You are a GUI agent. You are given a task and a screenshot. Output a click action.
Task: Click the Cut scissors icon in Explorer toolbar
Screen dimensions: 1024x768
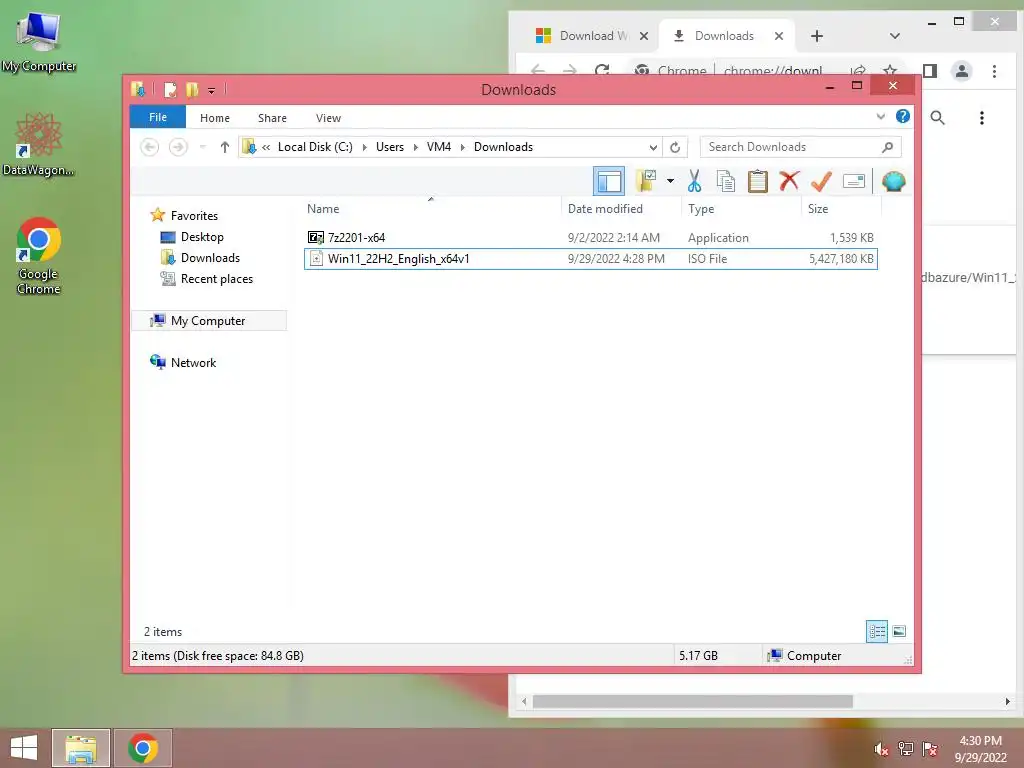[x=694, y=182]
